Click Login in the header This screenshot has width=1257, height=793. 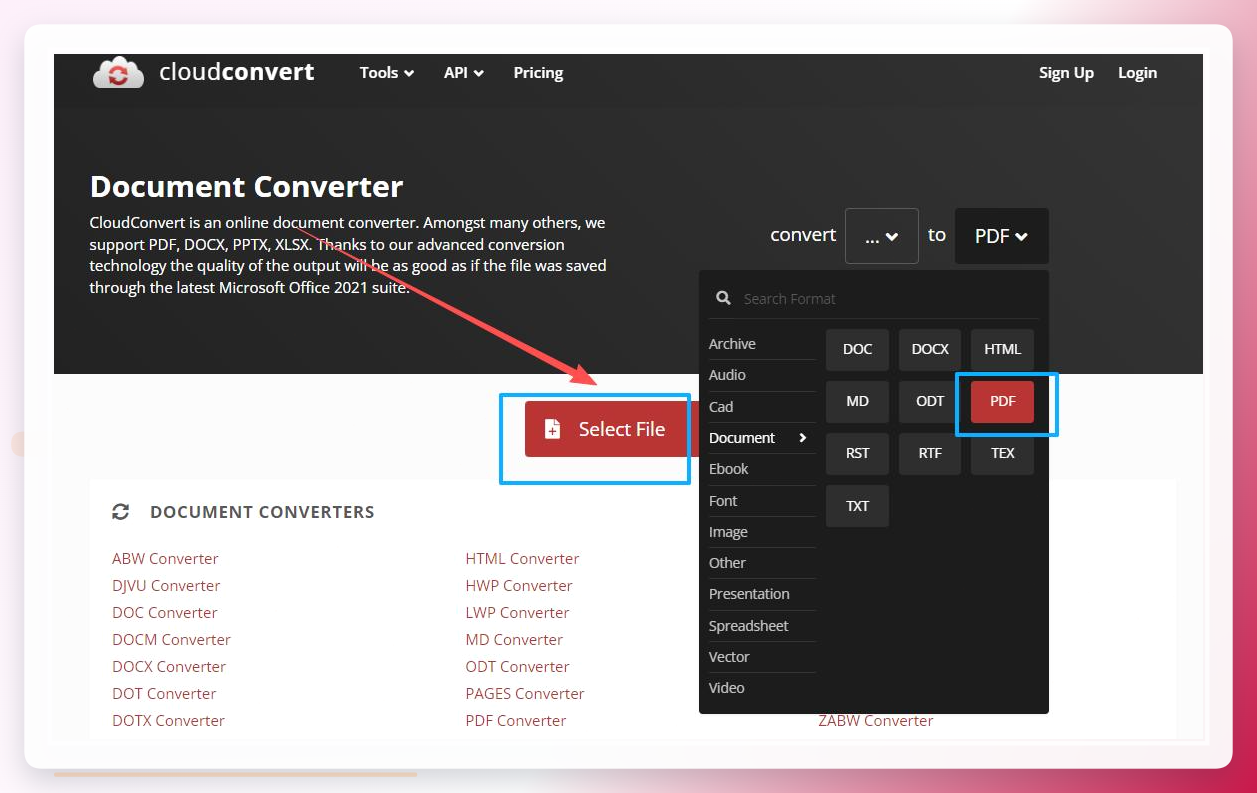[x=1137, y=73]
